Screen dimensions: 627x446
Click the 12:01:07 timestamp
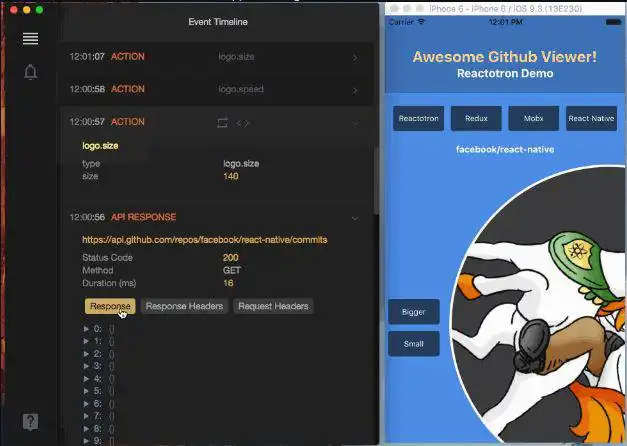point(87,57)
